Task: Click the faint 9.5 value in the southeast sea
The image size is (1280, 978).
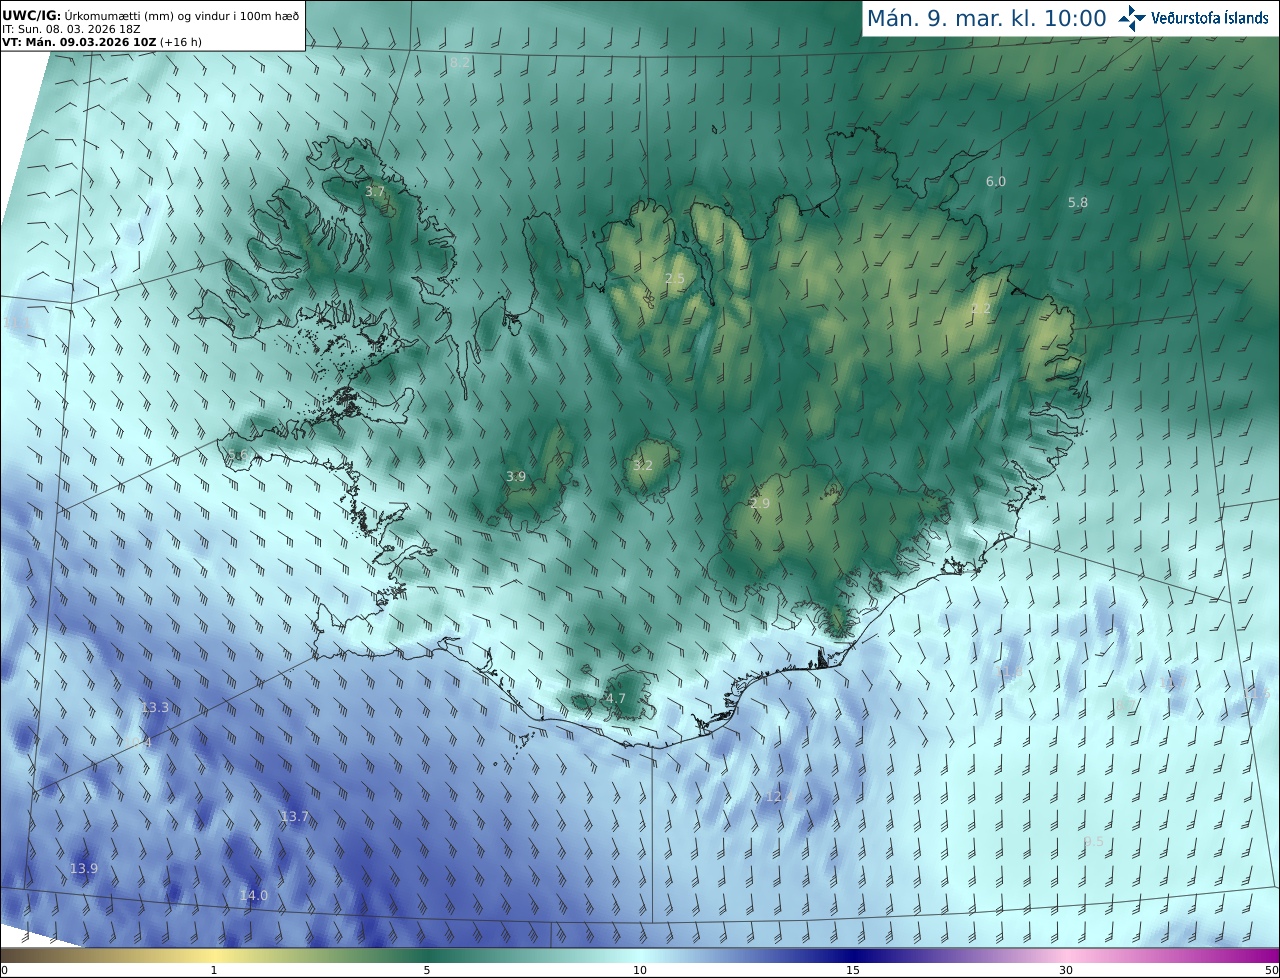Action: pos(1094,842)
